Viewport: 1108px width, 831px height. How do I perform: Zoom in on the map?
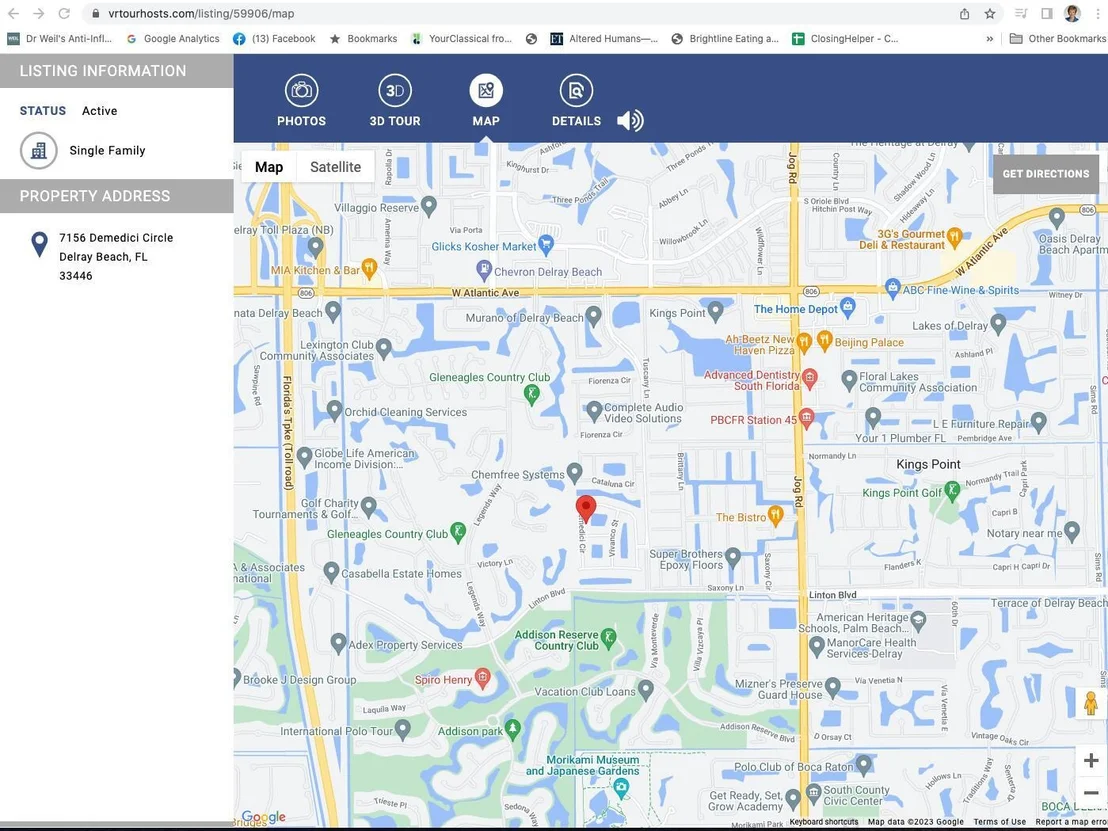[1090, 760]
